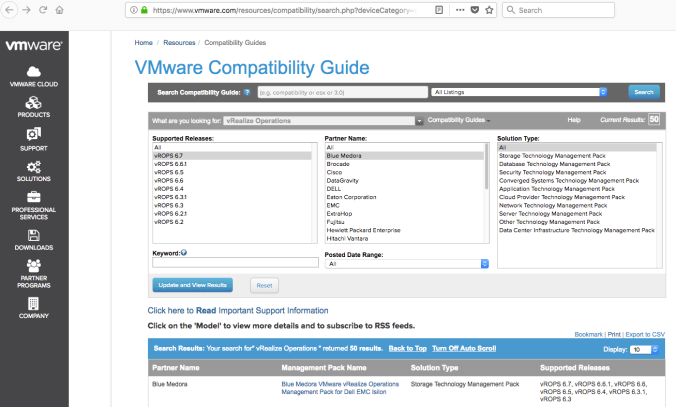This screenshot has height=407, width=676.
Task: Open page actions three-dots menu
Action: [460, 10]
